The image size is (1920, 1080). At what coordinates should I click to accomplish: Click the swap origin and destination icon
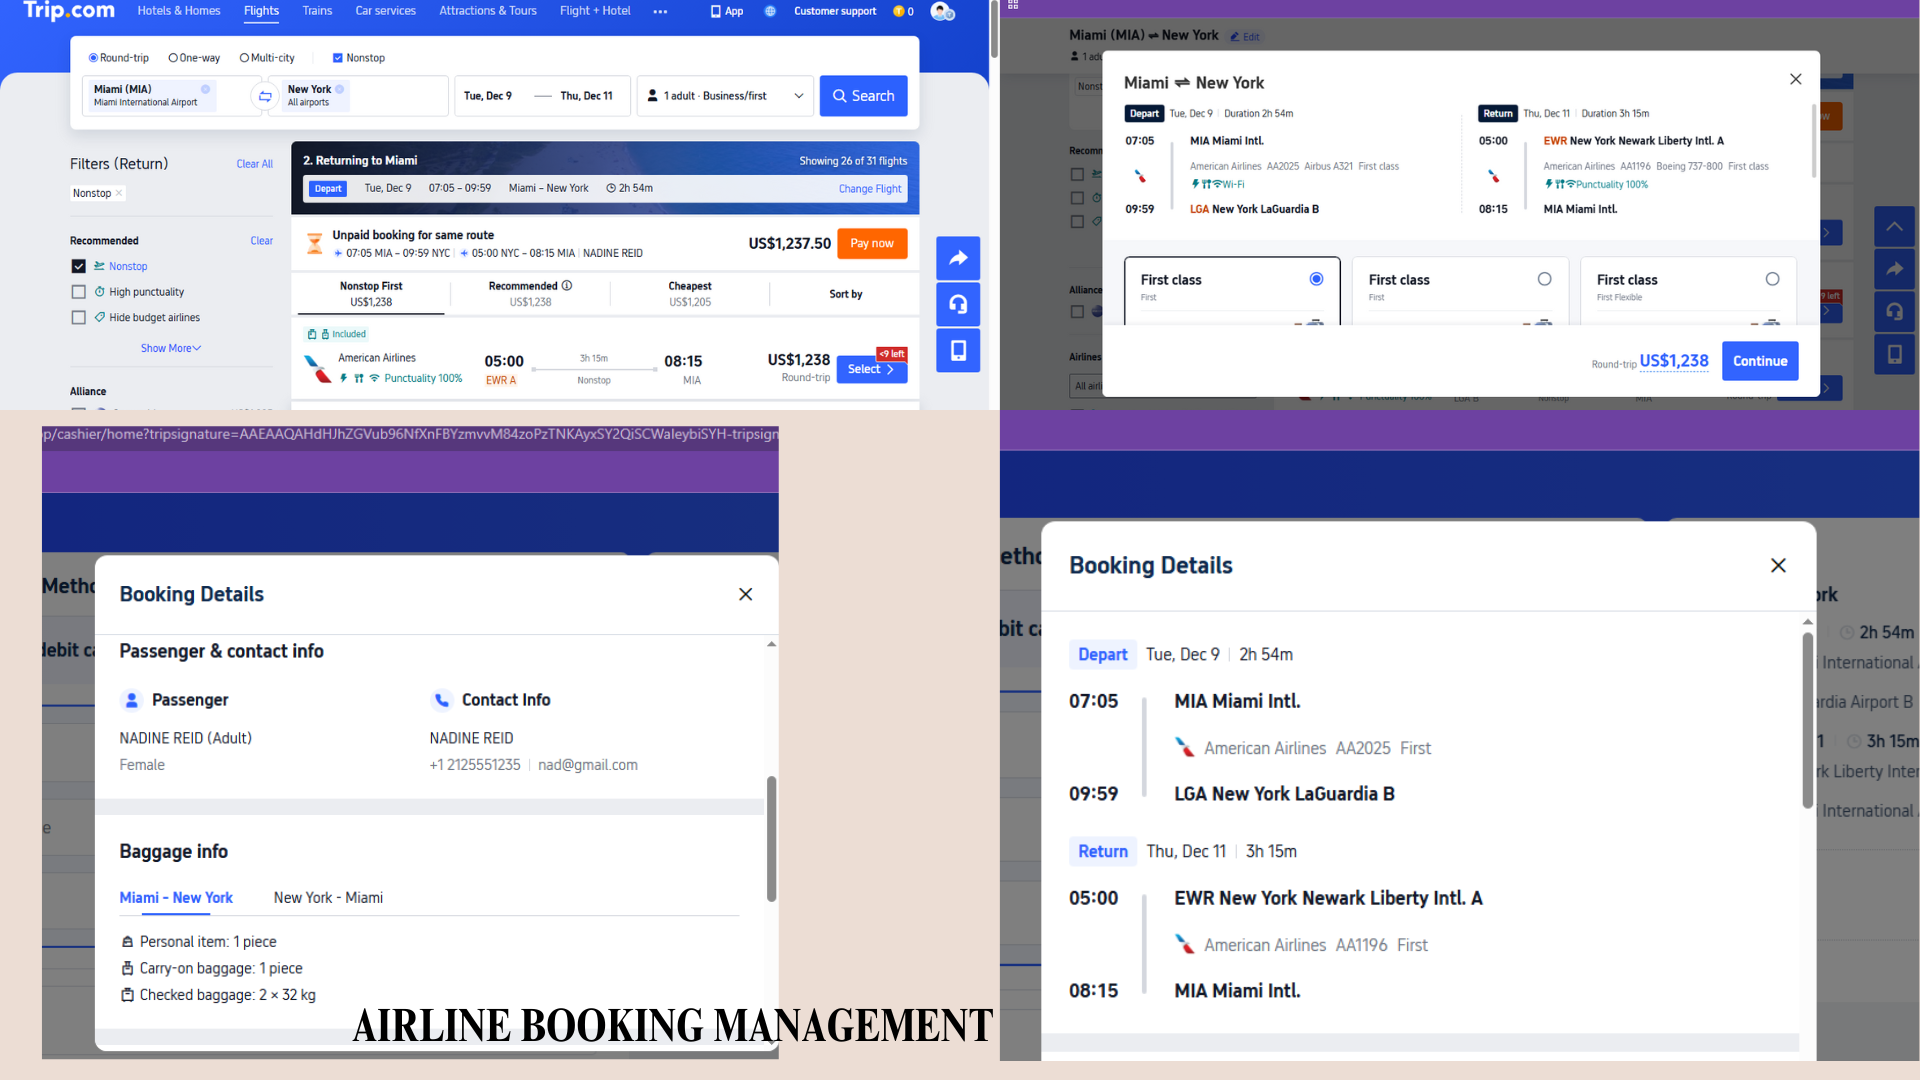[265, 96]
